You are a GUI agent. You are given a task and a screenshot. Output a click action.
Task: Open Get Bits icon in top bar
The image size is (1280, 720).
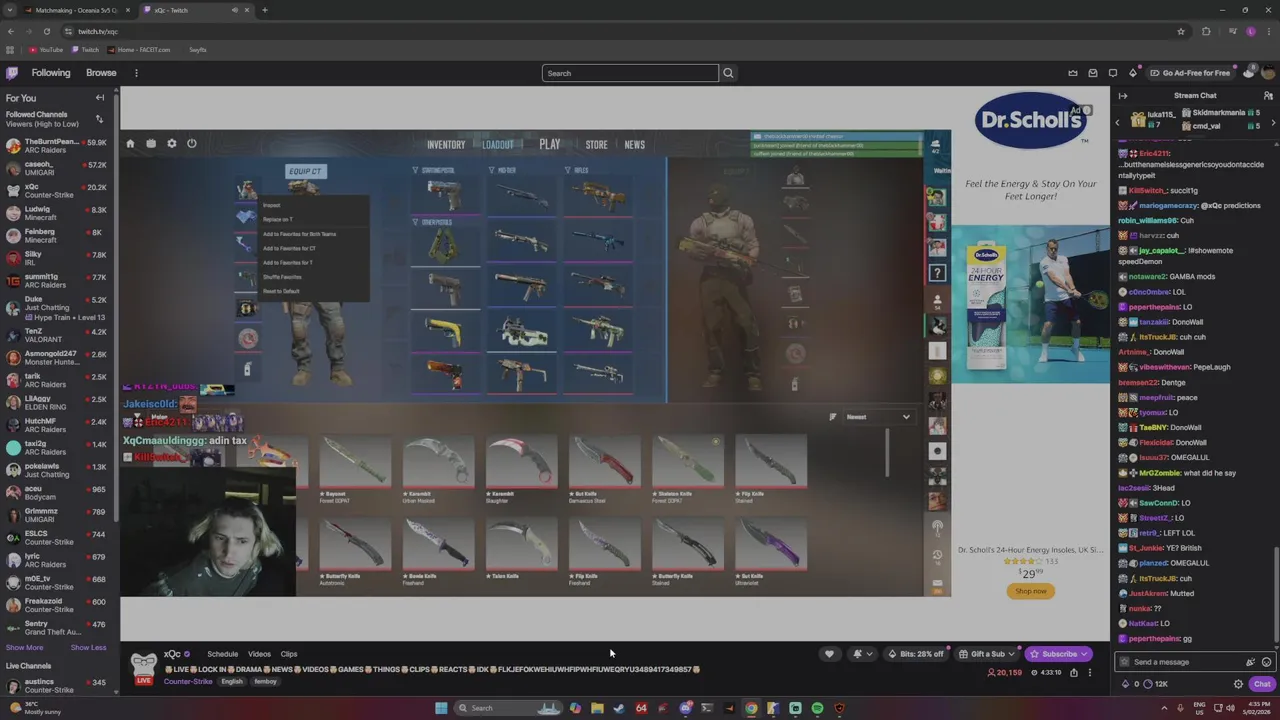point(1133,73)
